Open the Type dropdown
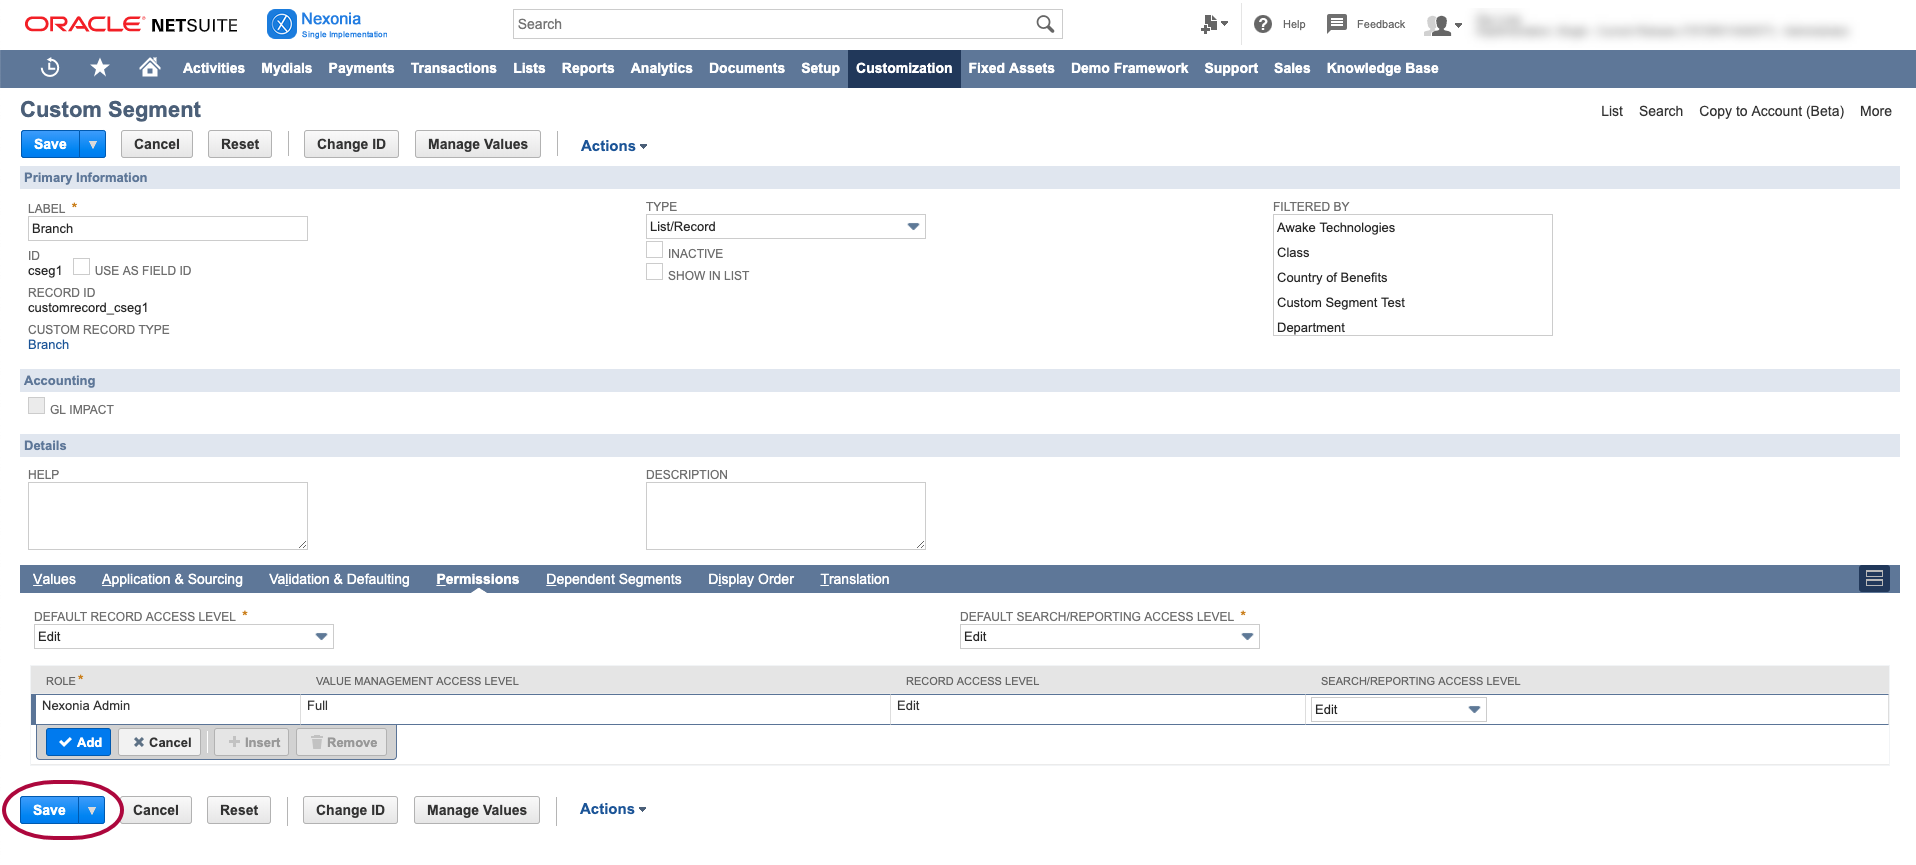This screenshot has width=1916, height=865. (786, 227)
